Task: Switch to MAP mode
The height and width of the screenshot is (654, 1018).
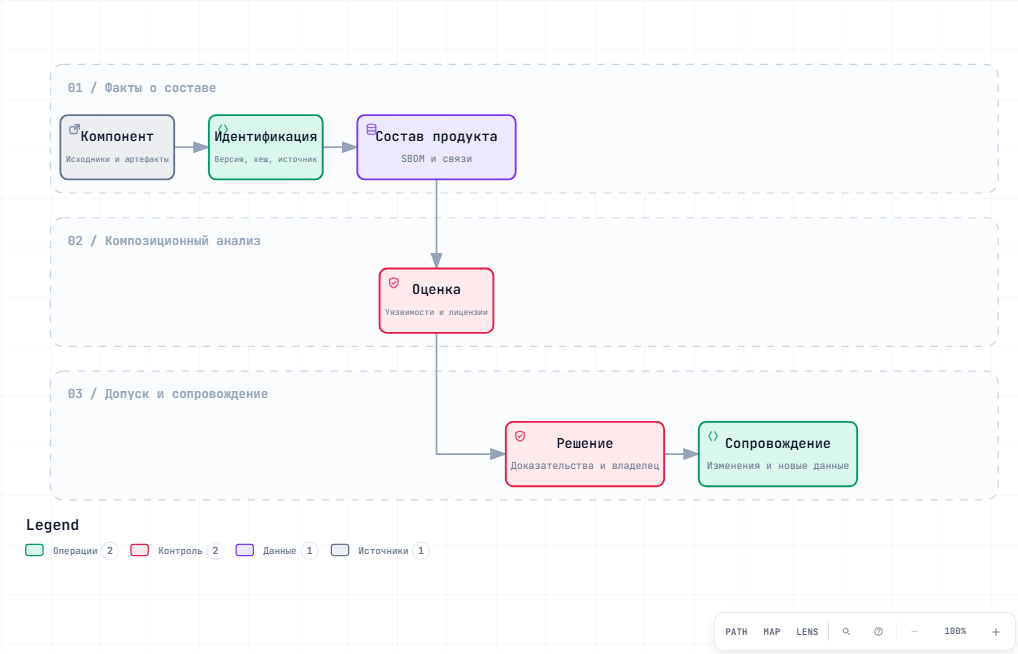Action: 771,631
